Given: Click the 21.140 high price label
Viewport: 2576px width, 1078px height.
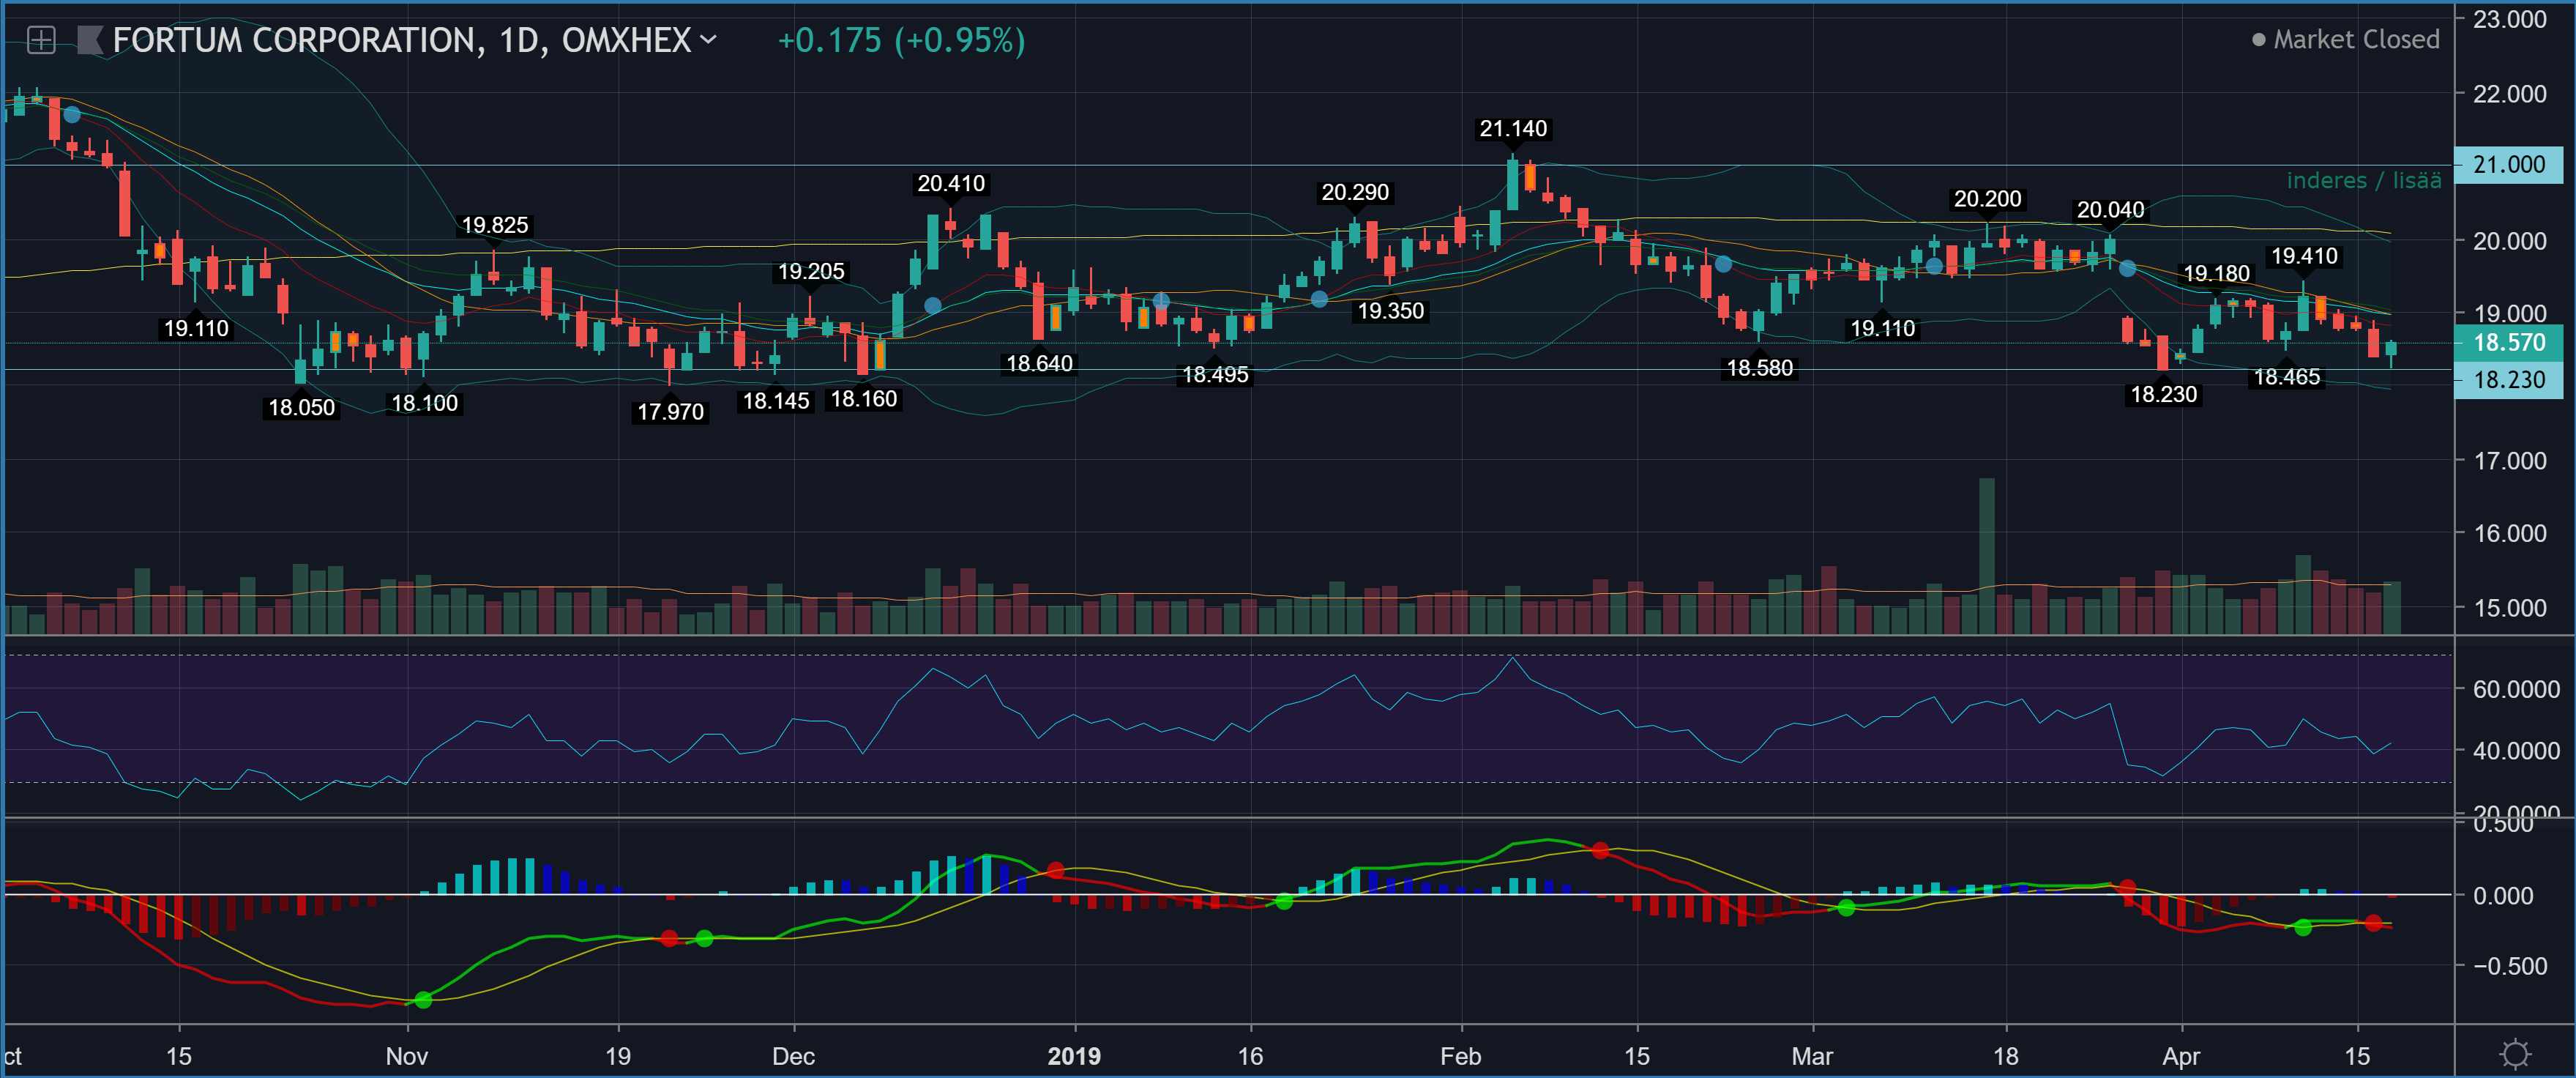Looking at the screenshot, I should (1513, 129).
